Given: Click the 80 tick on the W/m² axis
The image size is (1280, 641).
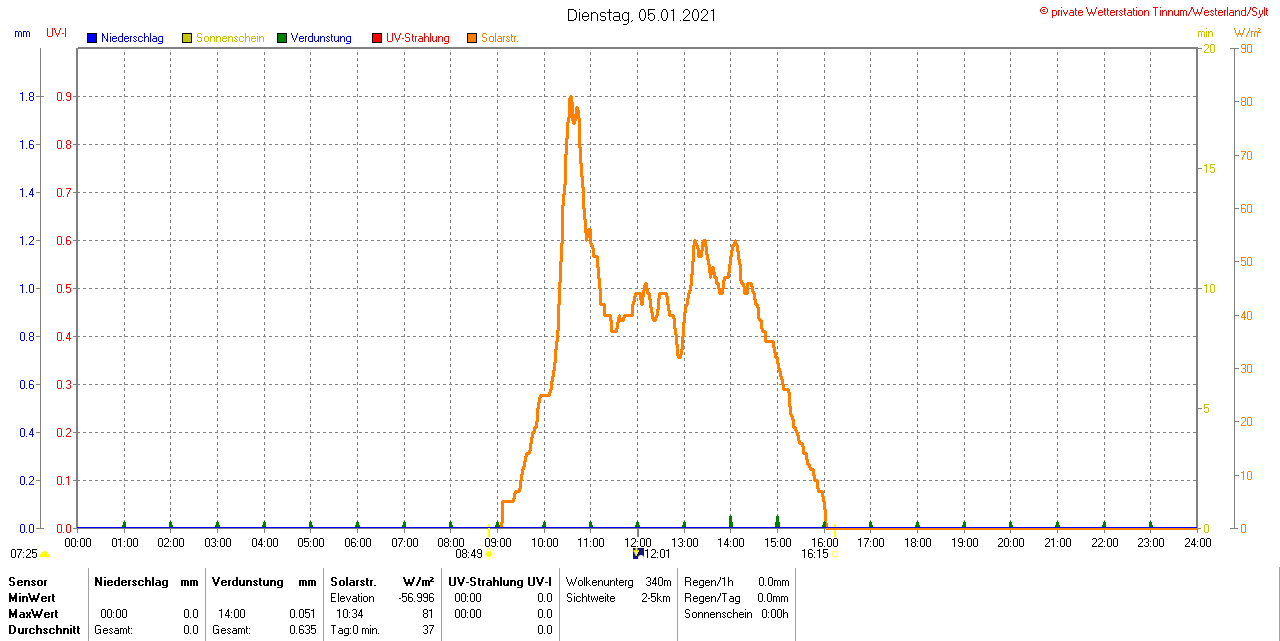Looking at the screenshot, I should tap(1246, 102).
